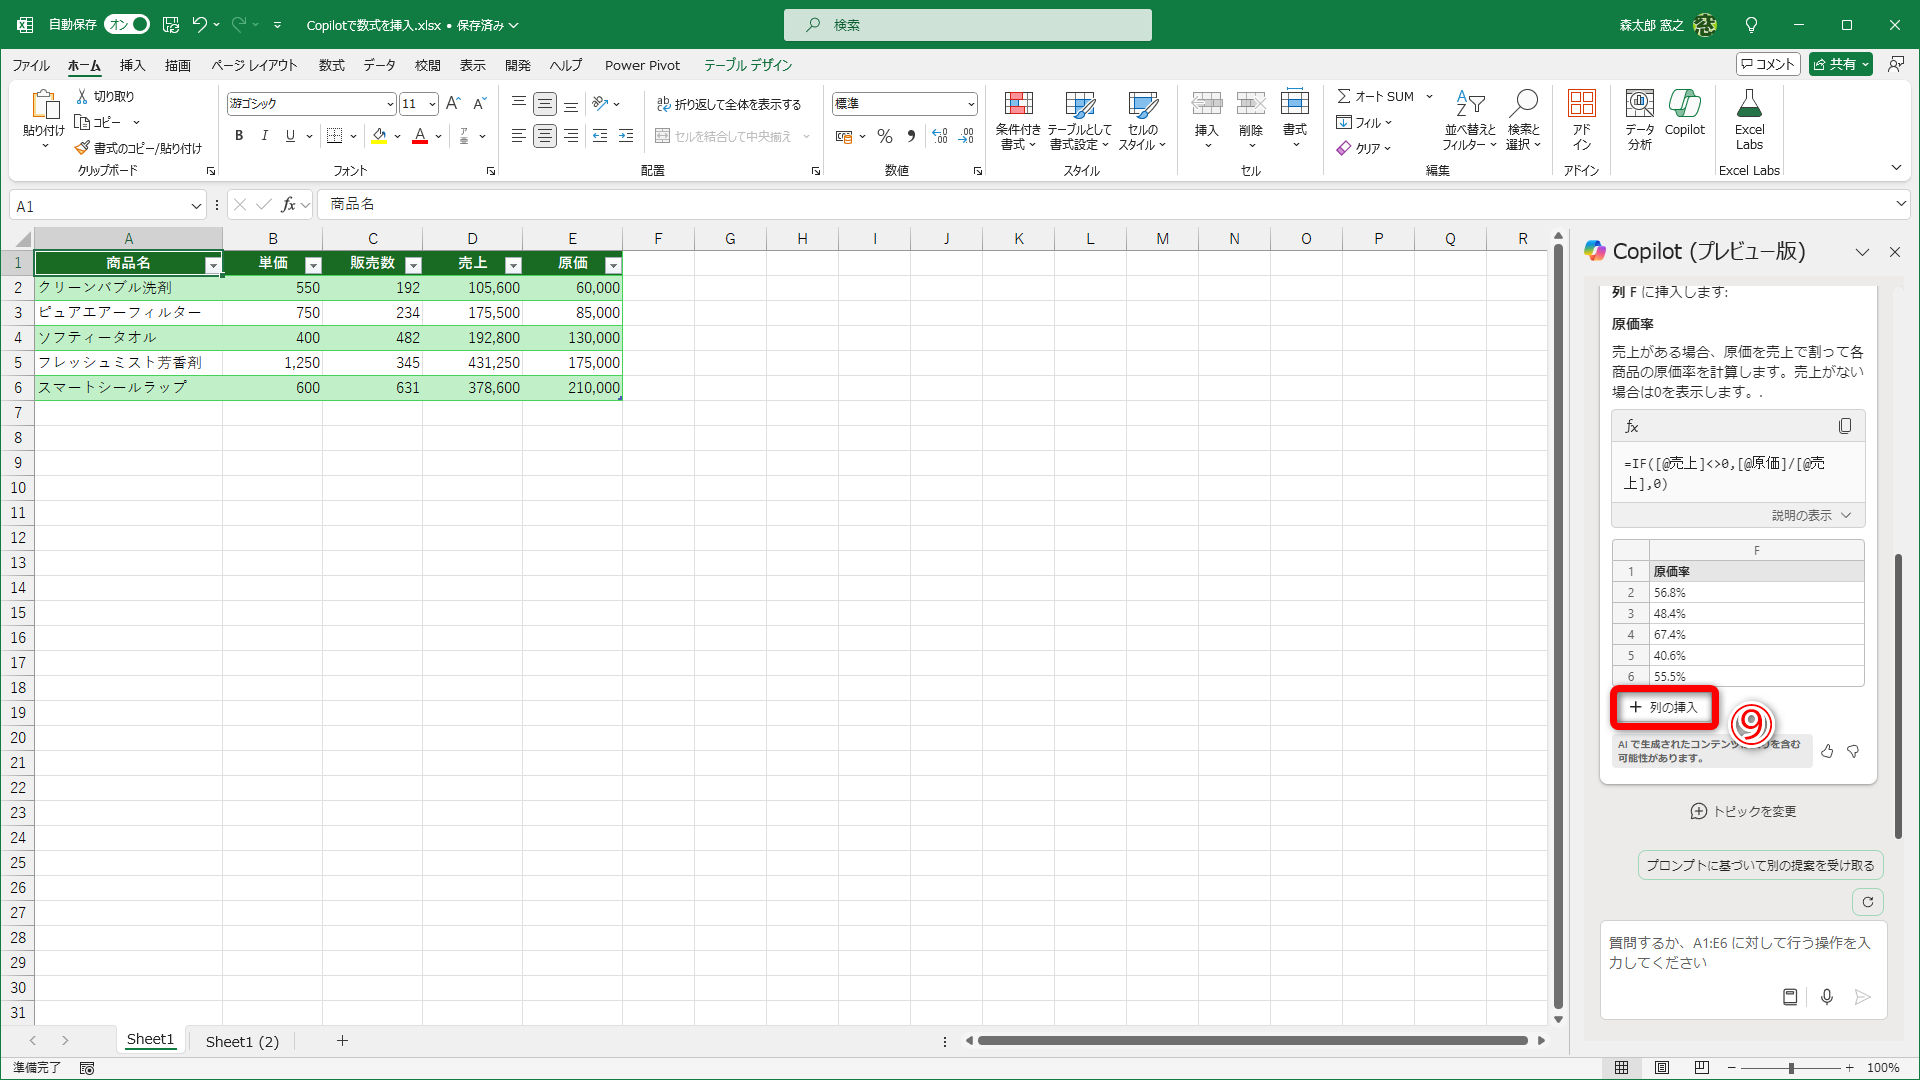The width and height of the screenshot is (1920, 1080).
Task: Click the zoom slider in status bar
Action: pos(1790,1068)
